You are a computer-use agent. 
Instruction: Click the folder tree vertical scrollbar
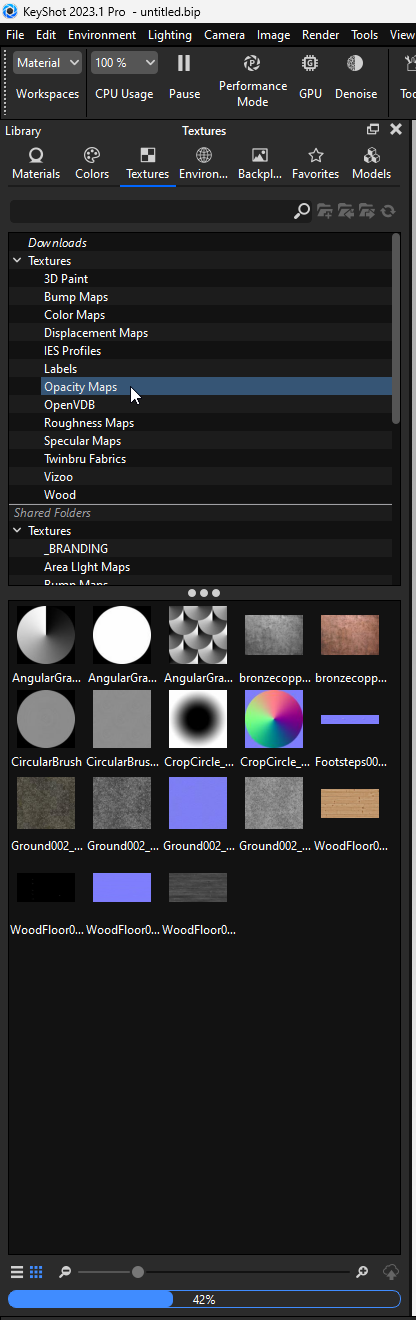(x=396, y=330)
